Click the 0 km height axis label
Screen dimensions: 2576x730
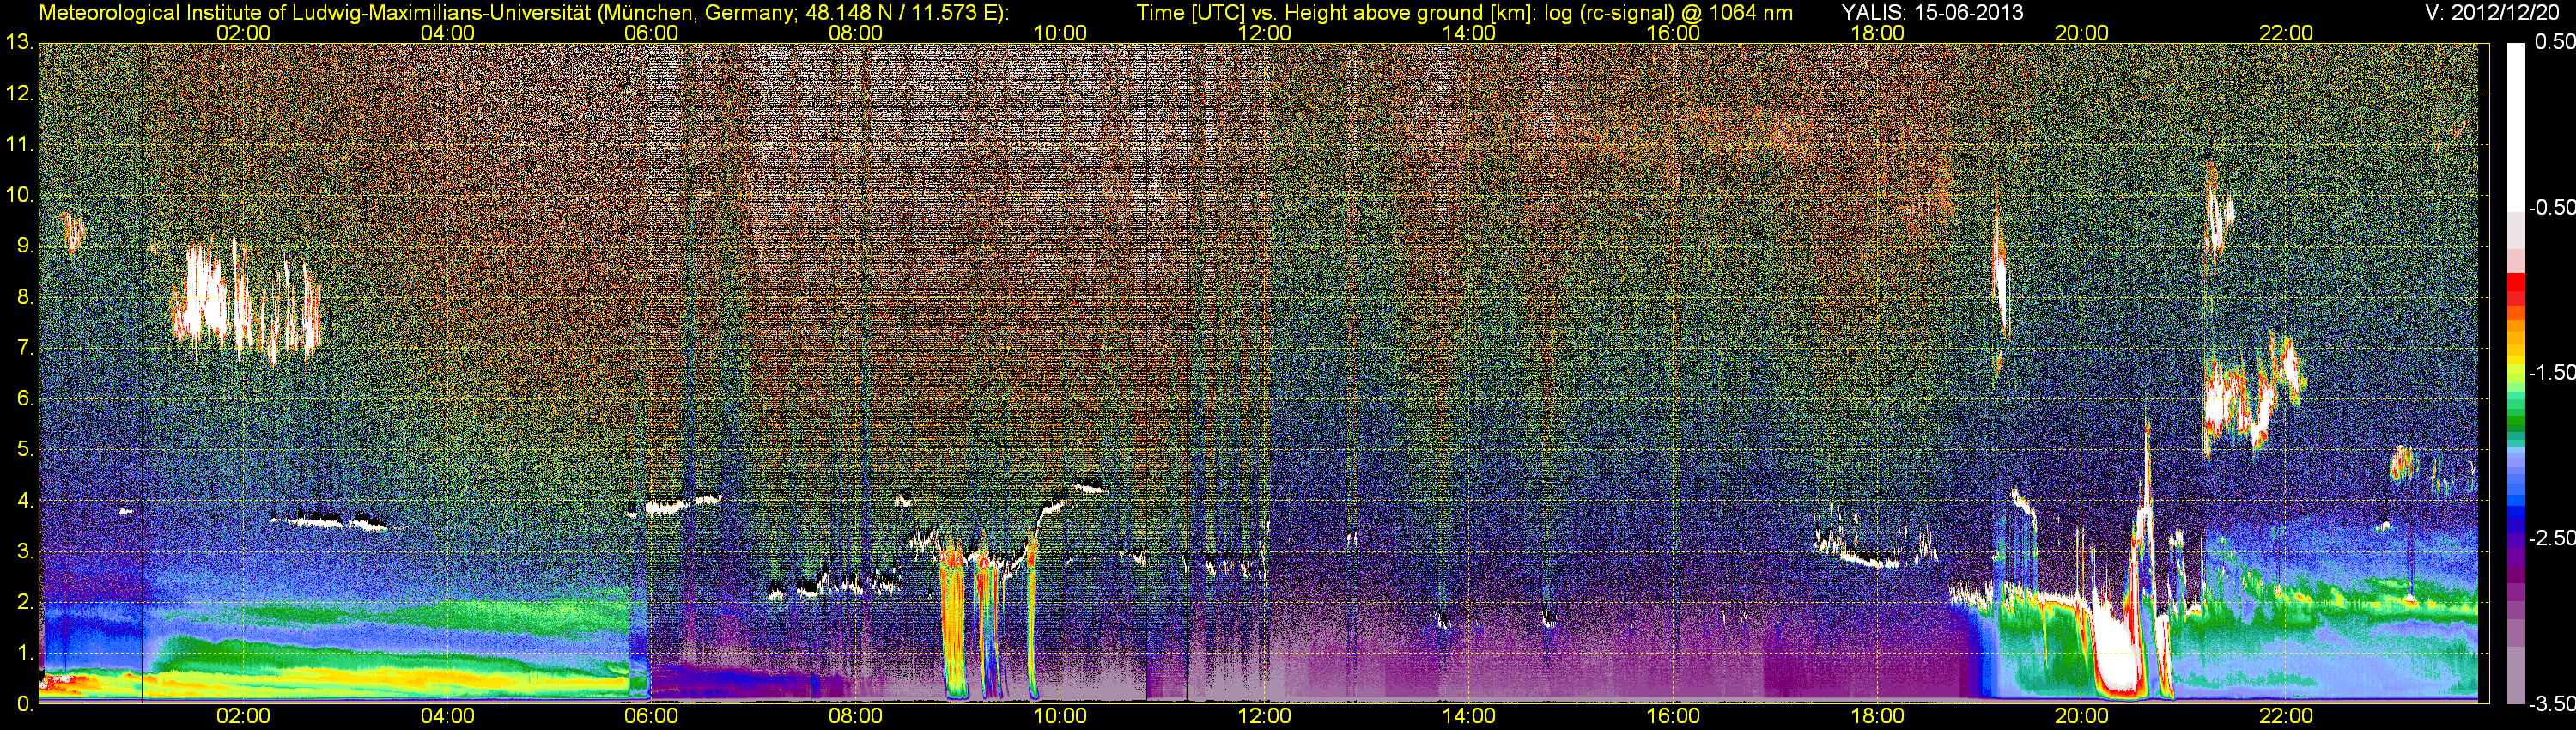pos(24,704)
